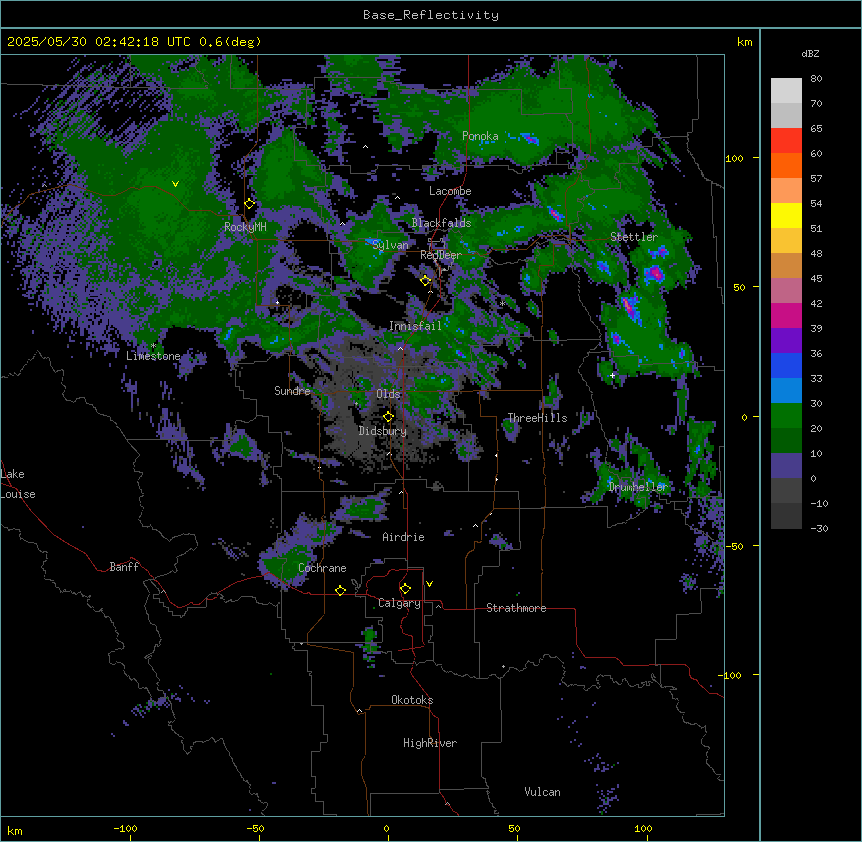Click the -50 tick on the bottom axis
This screenshot has width=862, height=842.
click(x=255, y=828)
